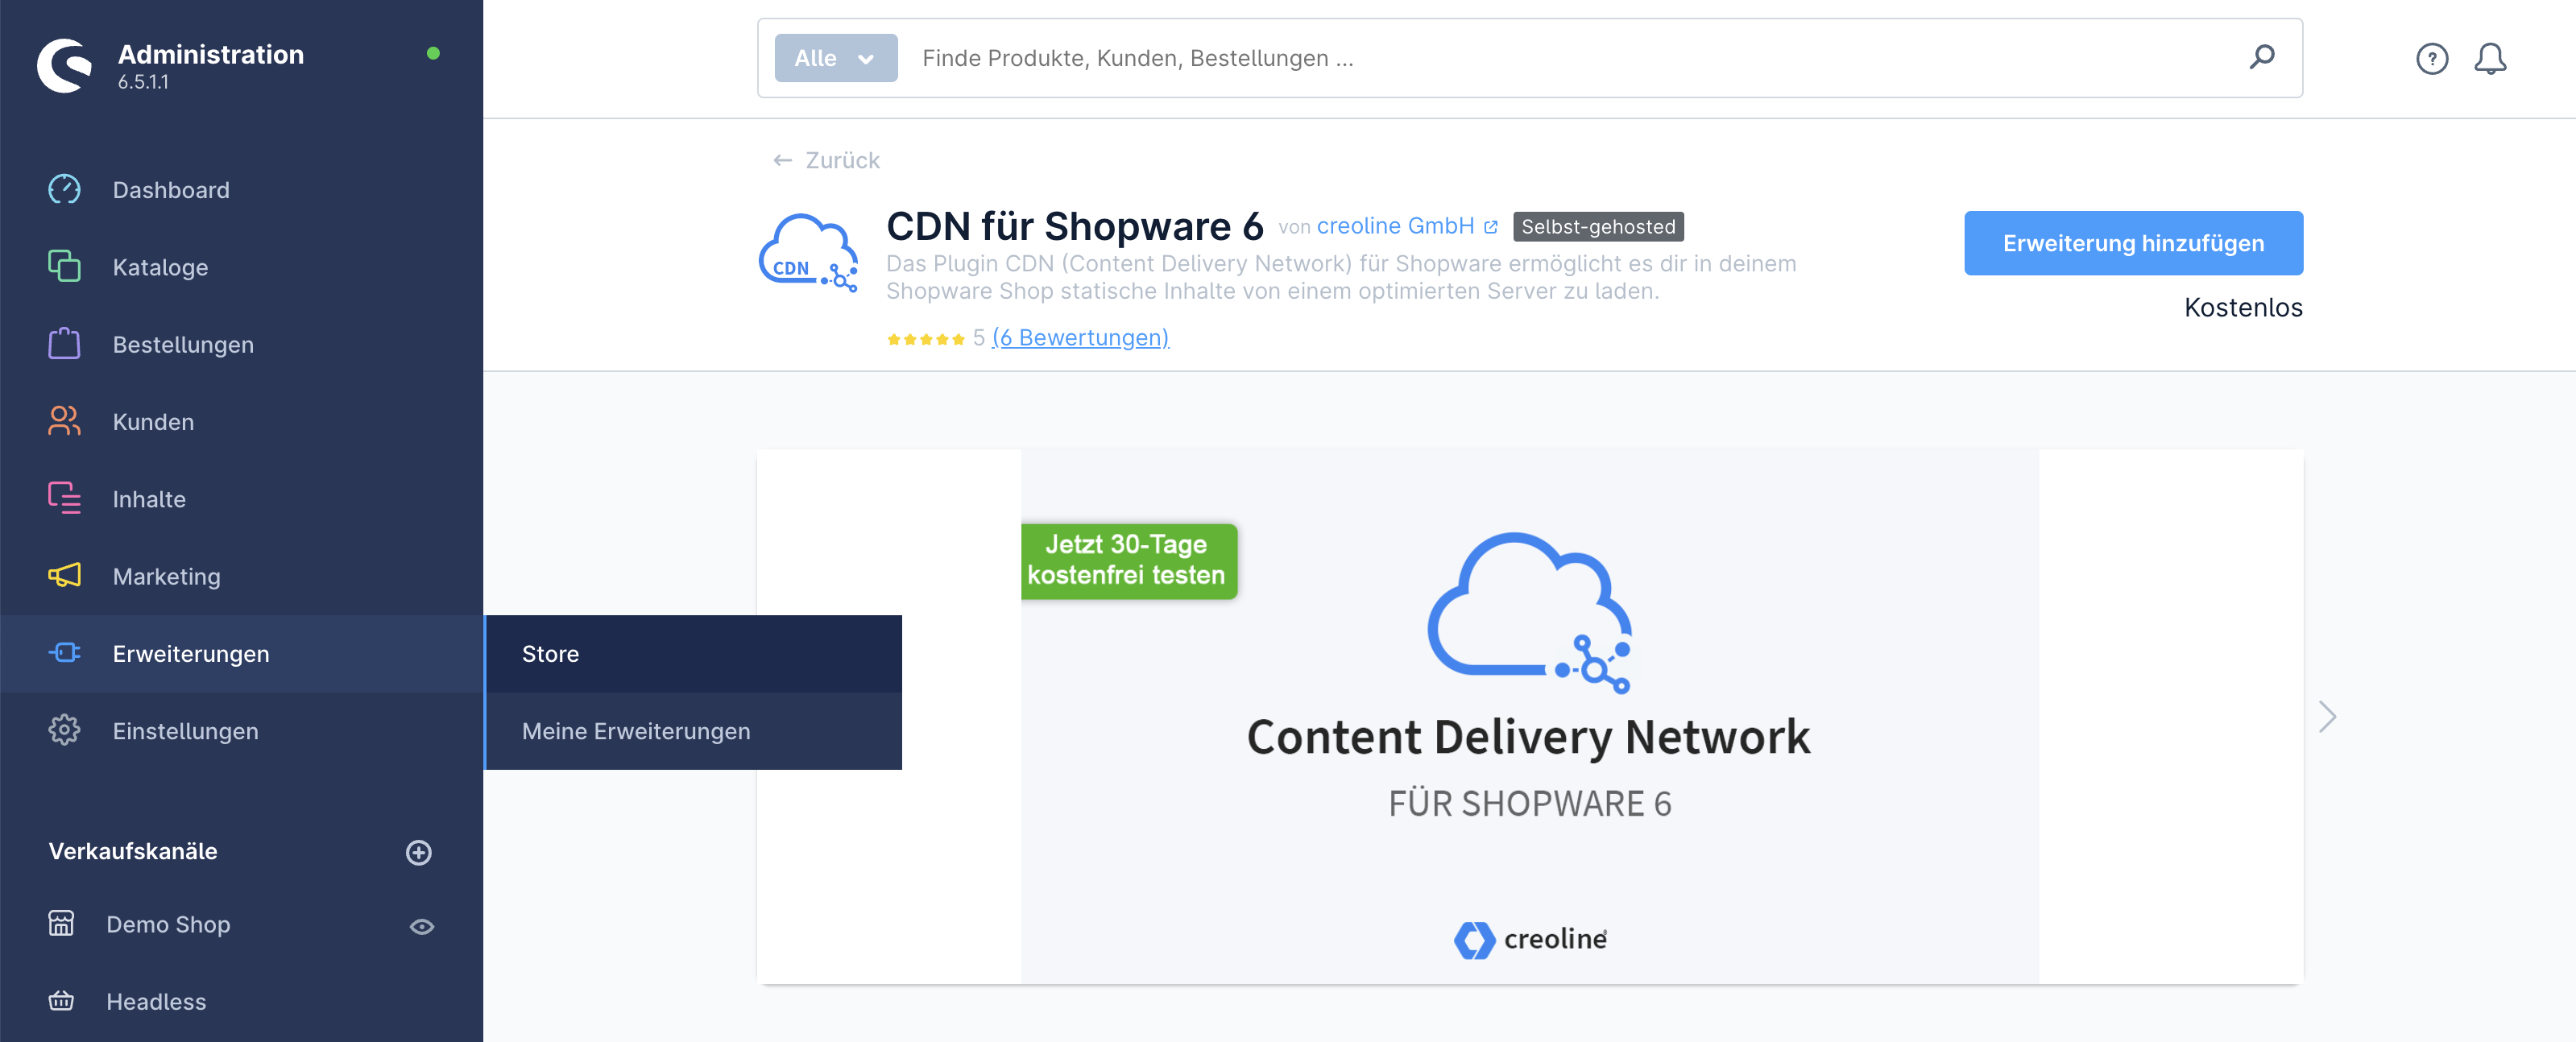The width and height of the screenshot is (2576, 1042).
Task: Click the Selbst-gehosted label badge
Action: (x=1598, y=227)
